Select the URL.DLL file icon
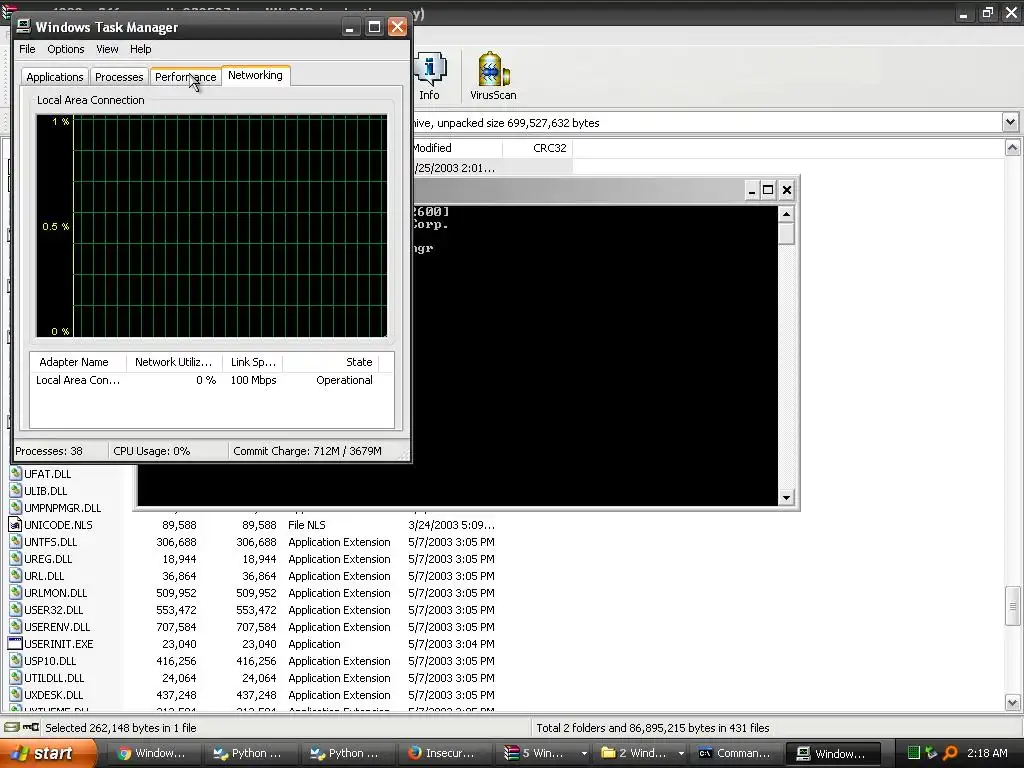 pyautogui.click(x=16, y=575)
